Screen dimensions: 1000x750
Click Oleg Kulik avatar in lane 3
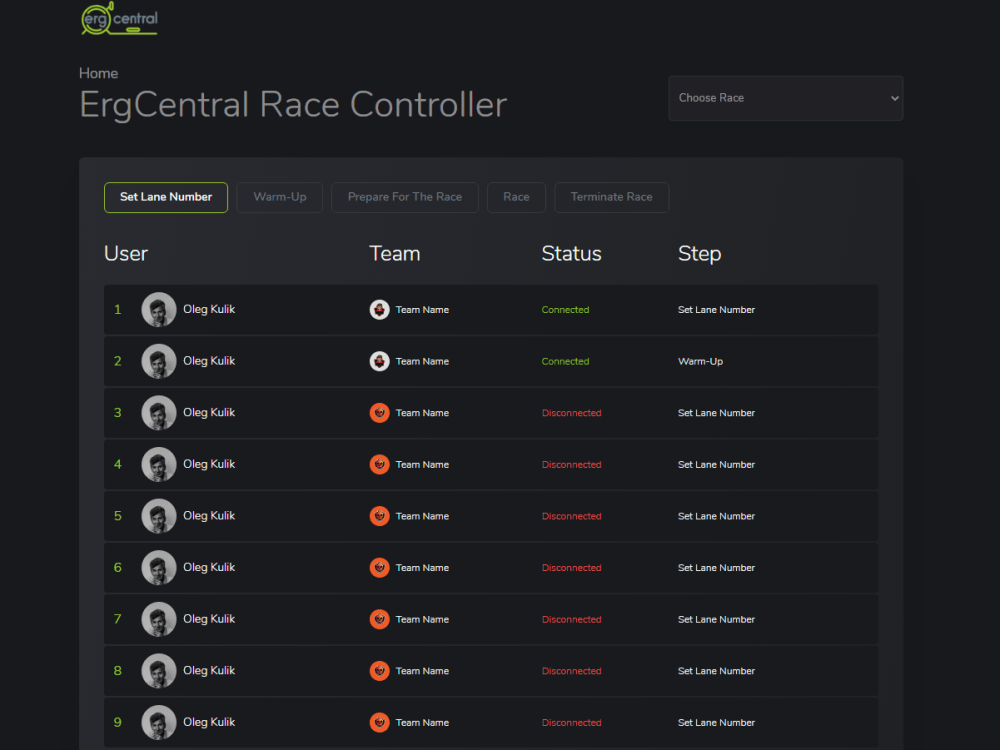(159, 413)
